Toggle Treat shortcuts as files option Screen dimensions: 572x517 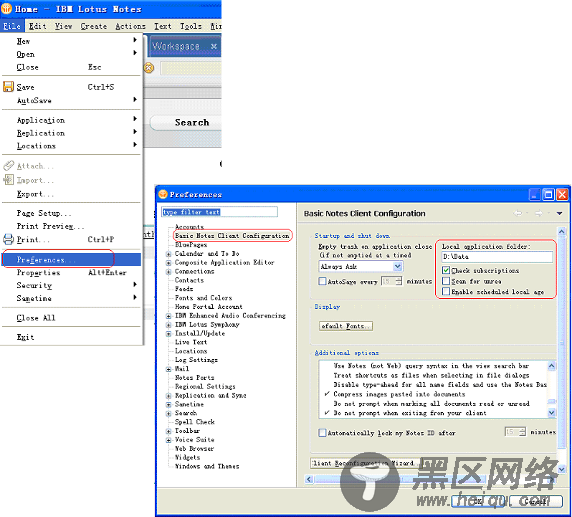[x=431, y=375]
